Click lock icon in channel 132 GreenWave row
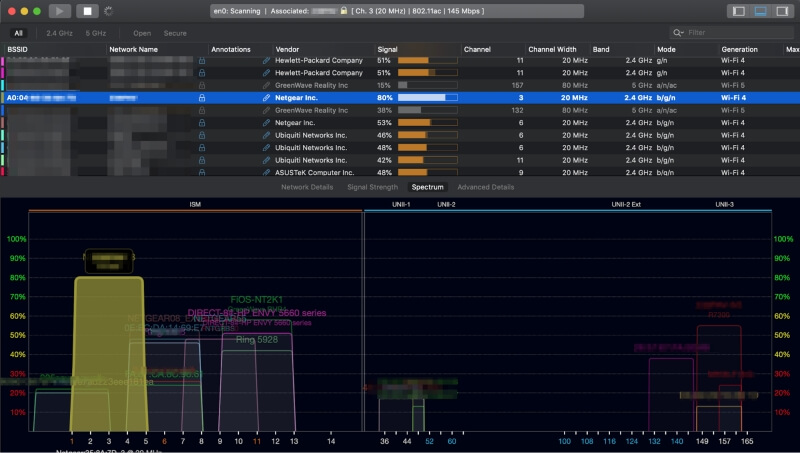The image size is (800, 453). click(x=202, y=110)
